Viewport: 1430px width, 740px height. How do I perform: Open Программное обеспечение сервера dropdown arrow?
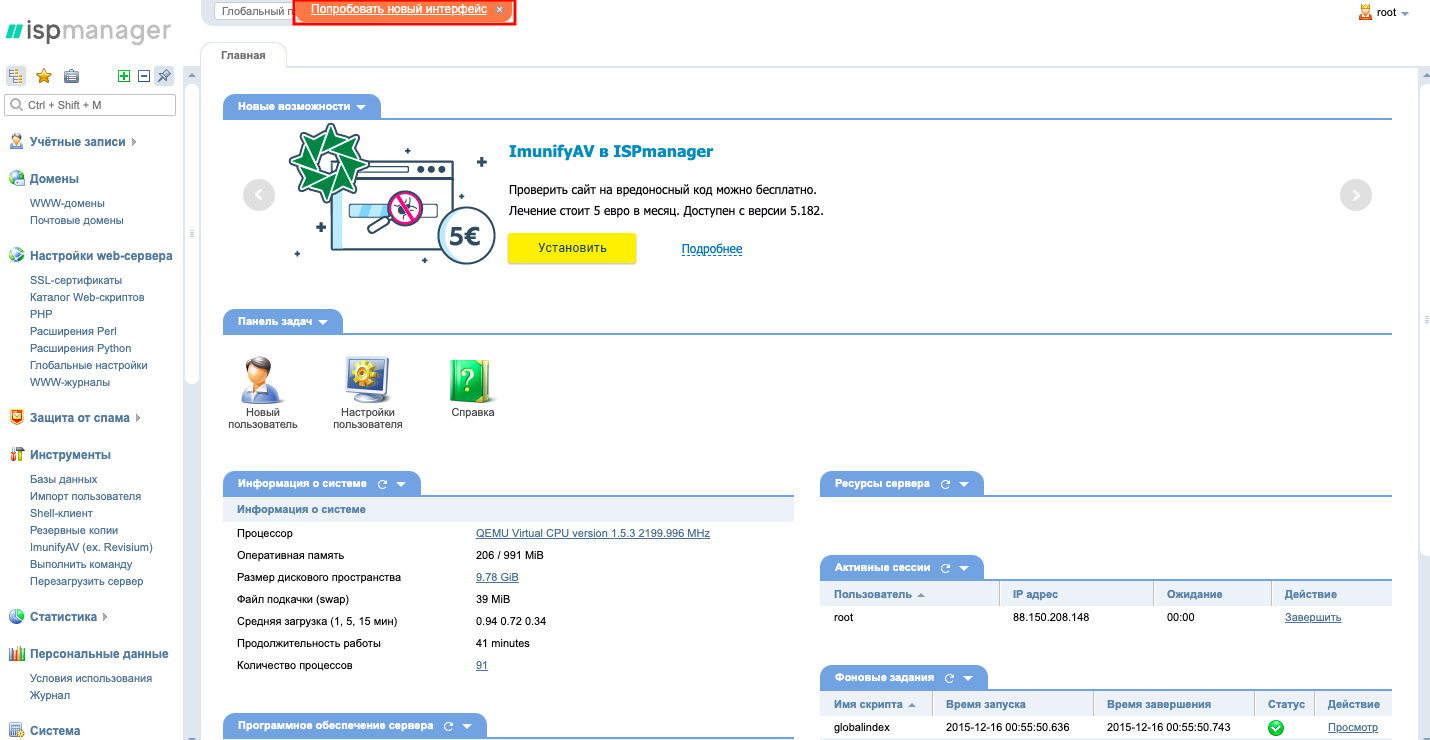coord(467,727)
